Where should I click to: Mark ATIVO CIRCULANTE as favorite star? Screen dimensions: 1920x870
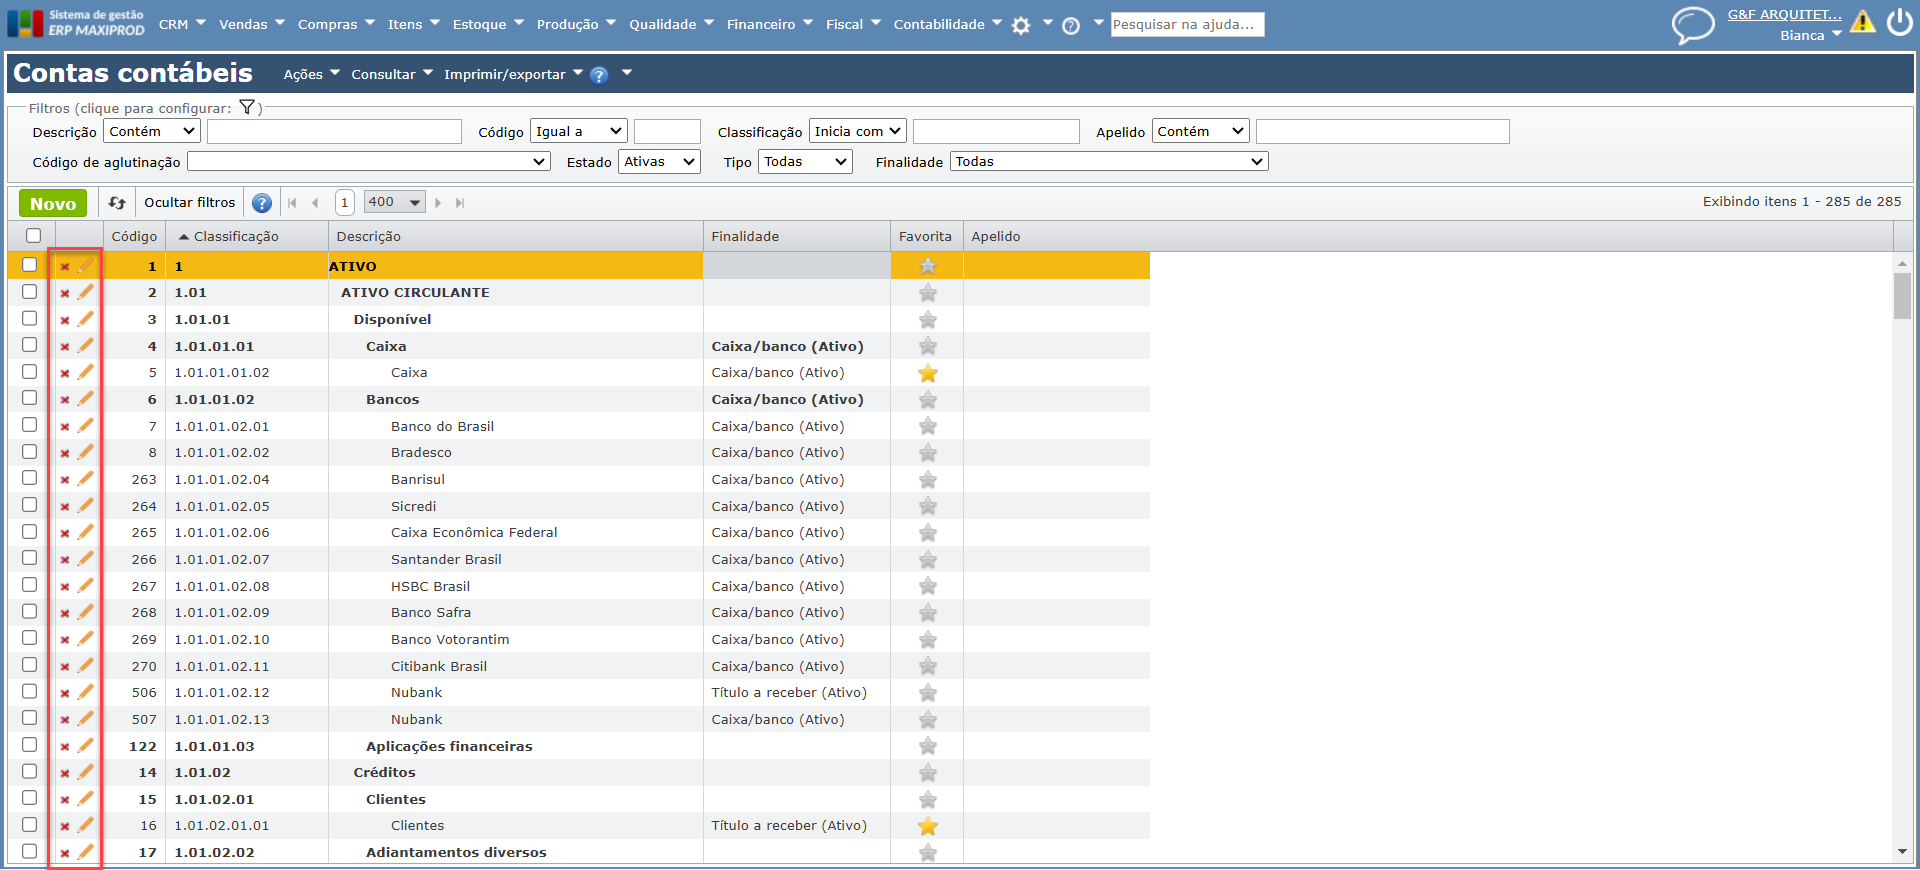927,293
